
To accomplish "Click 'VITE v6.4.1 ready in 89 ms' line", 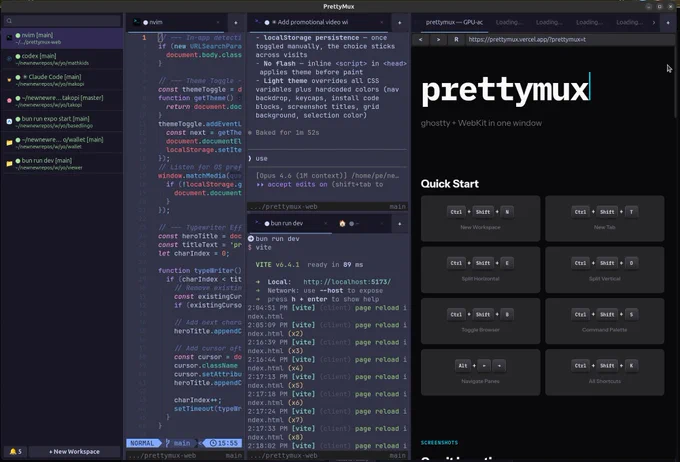I will coord(309,265).
